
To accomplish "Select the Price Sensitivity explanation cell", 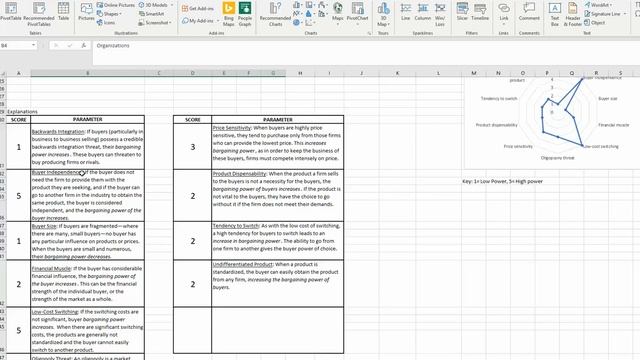I will point(278,147).
